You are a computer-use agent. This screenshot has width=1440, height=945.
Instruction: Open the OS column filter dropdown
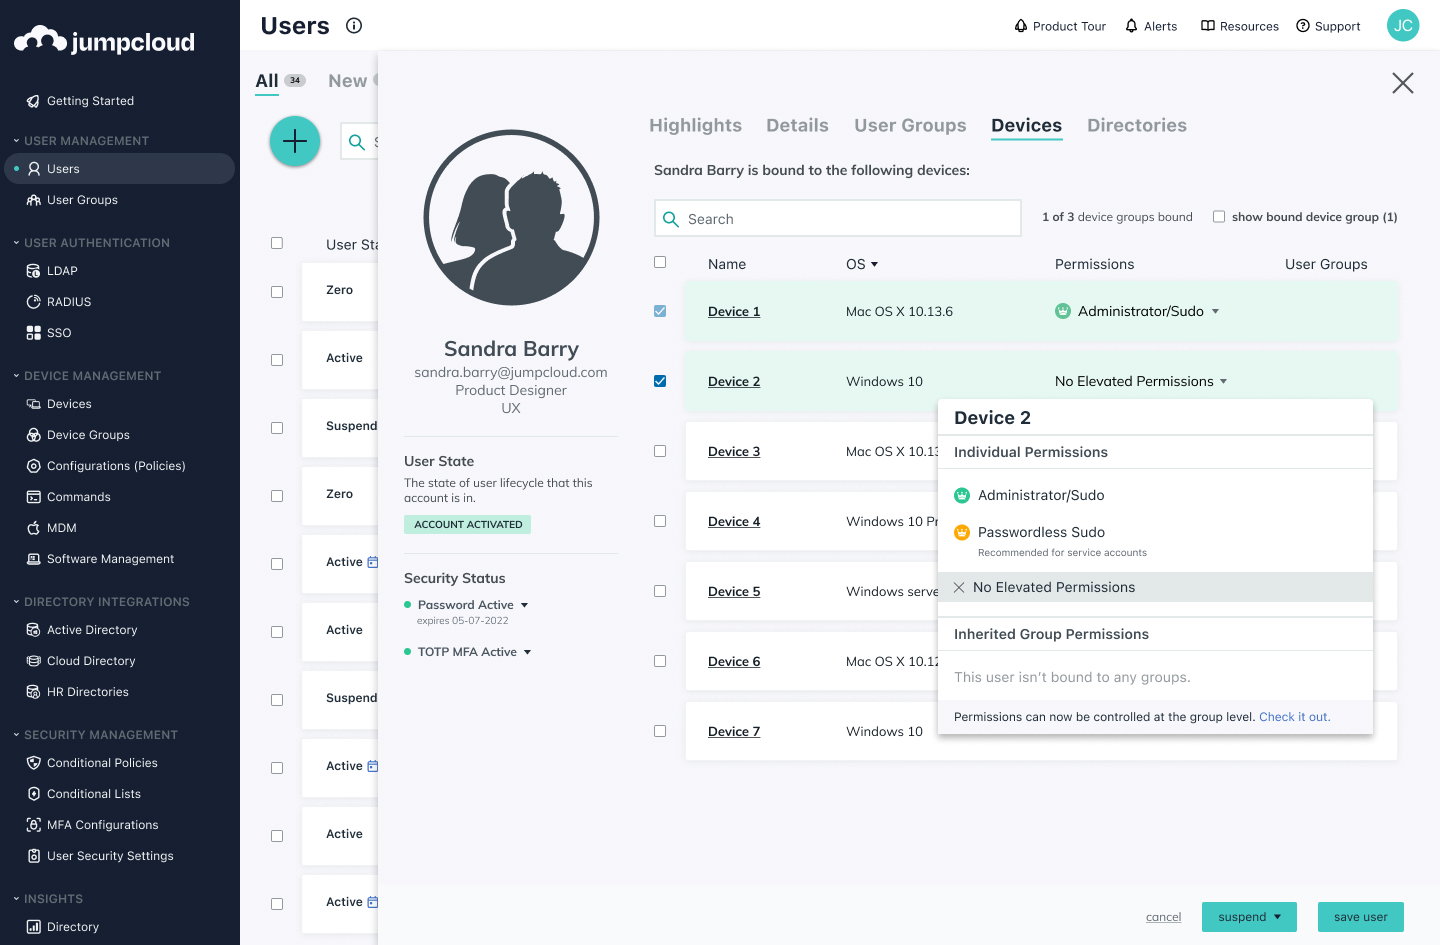click(x=873, y=263)
